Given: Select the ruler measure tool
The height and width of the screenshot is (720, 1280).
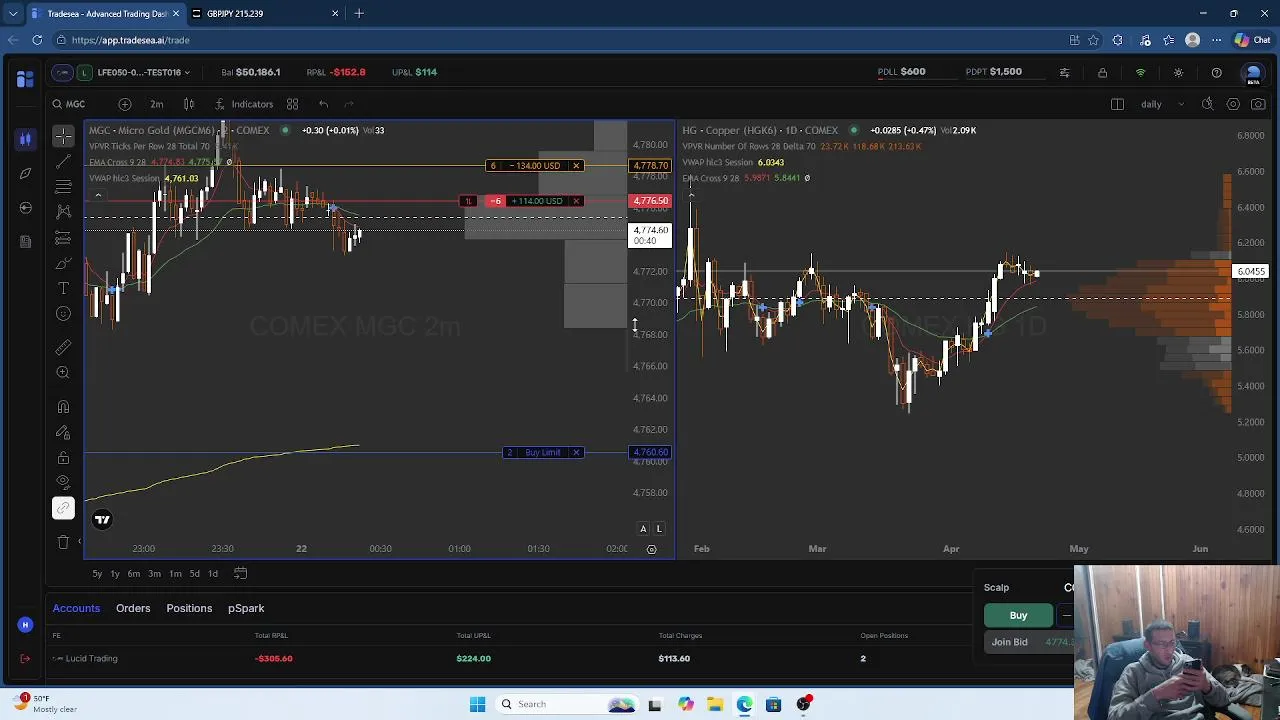Looking at the screenshot, I should tap(63, 347).
